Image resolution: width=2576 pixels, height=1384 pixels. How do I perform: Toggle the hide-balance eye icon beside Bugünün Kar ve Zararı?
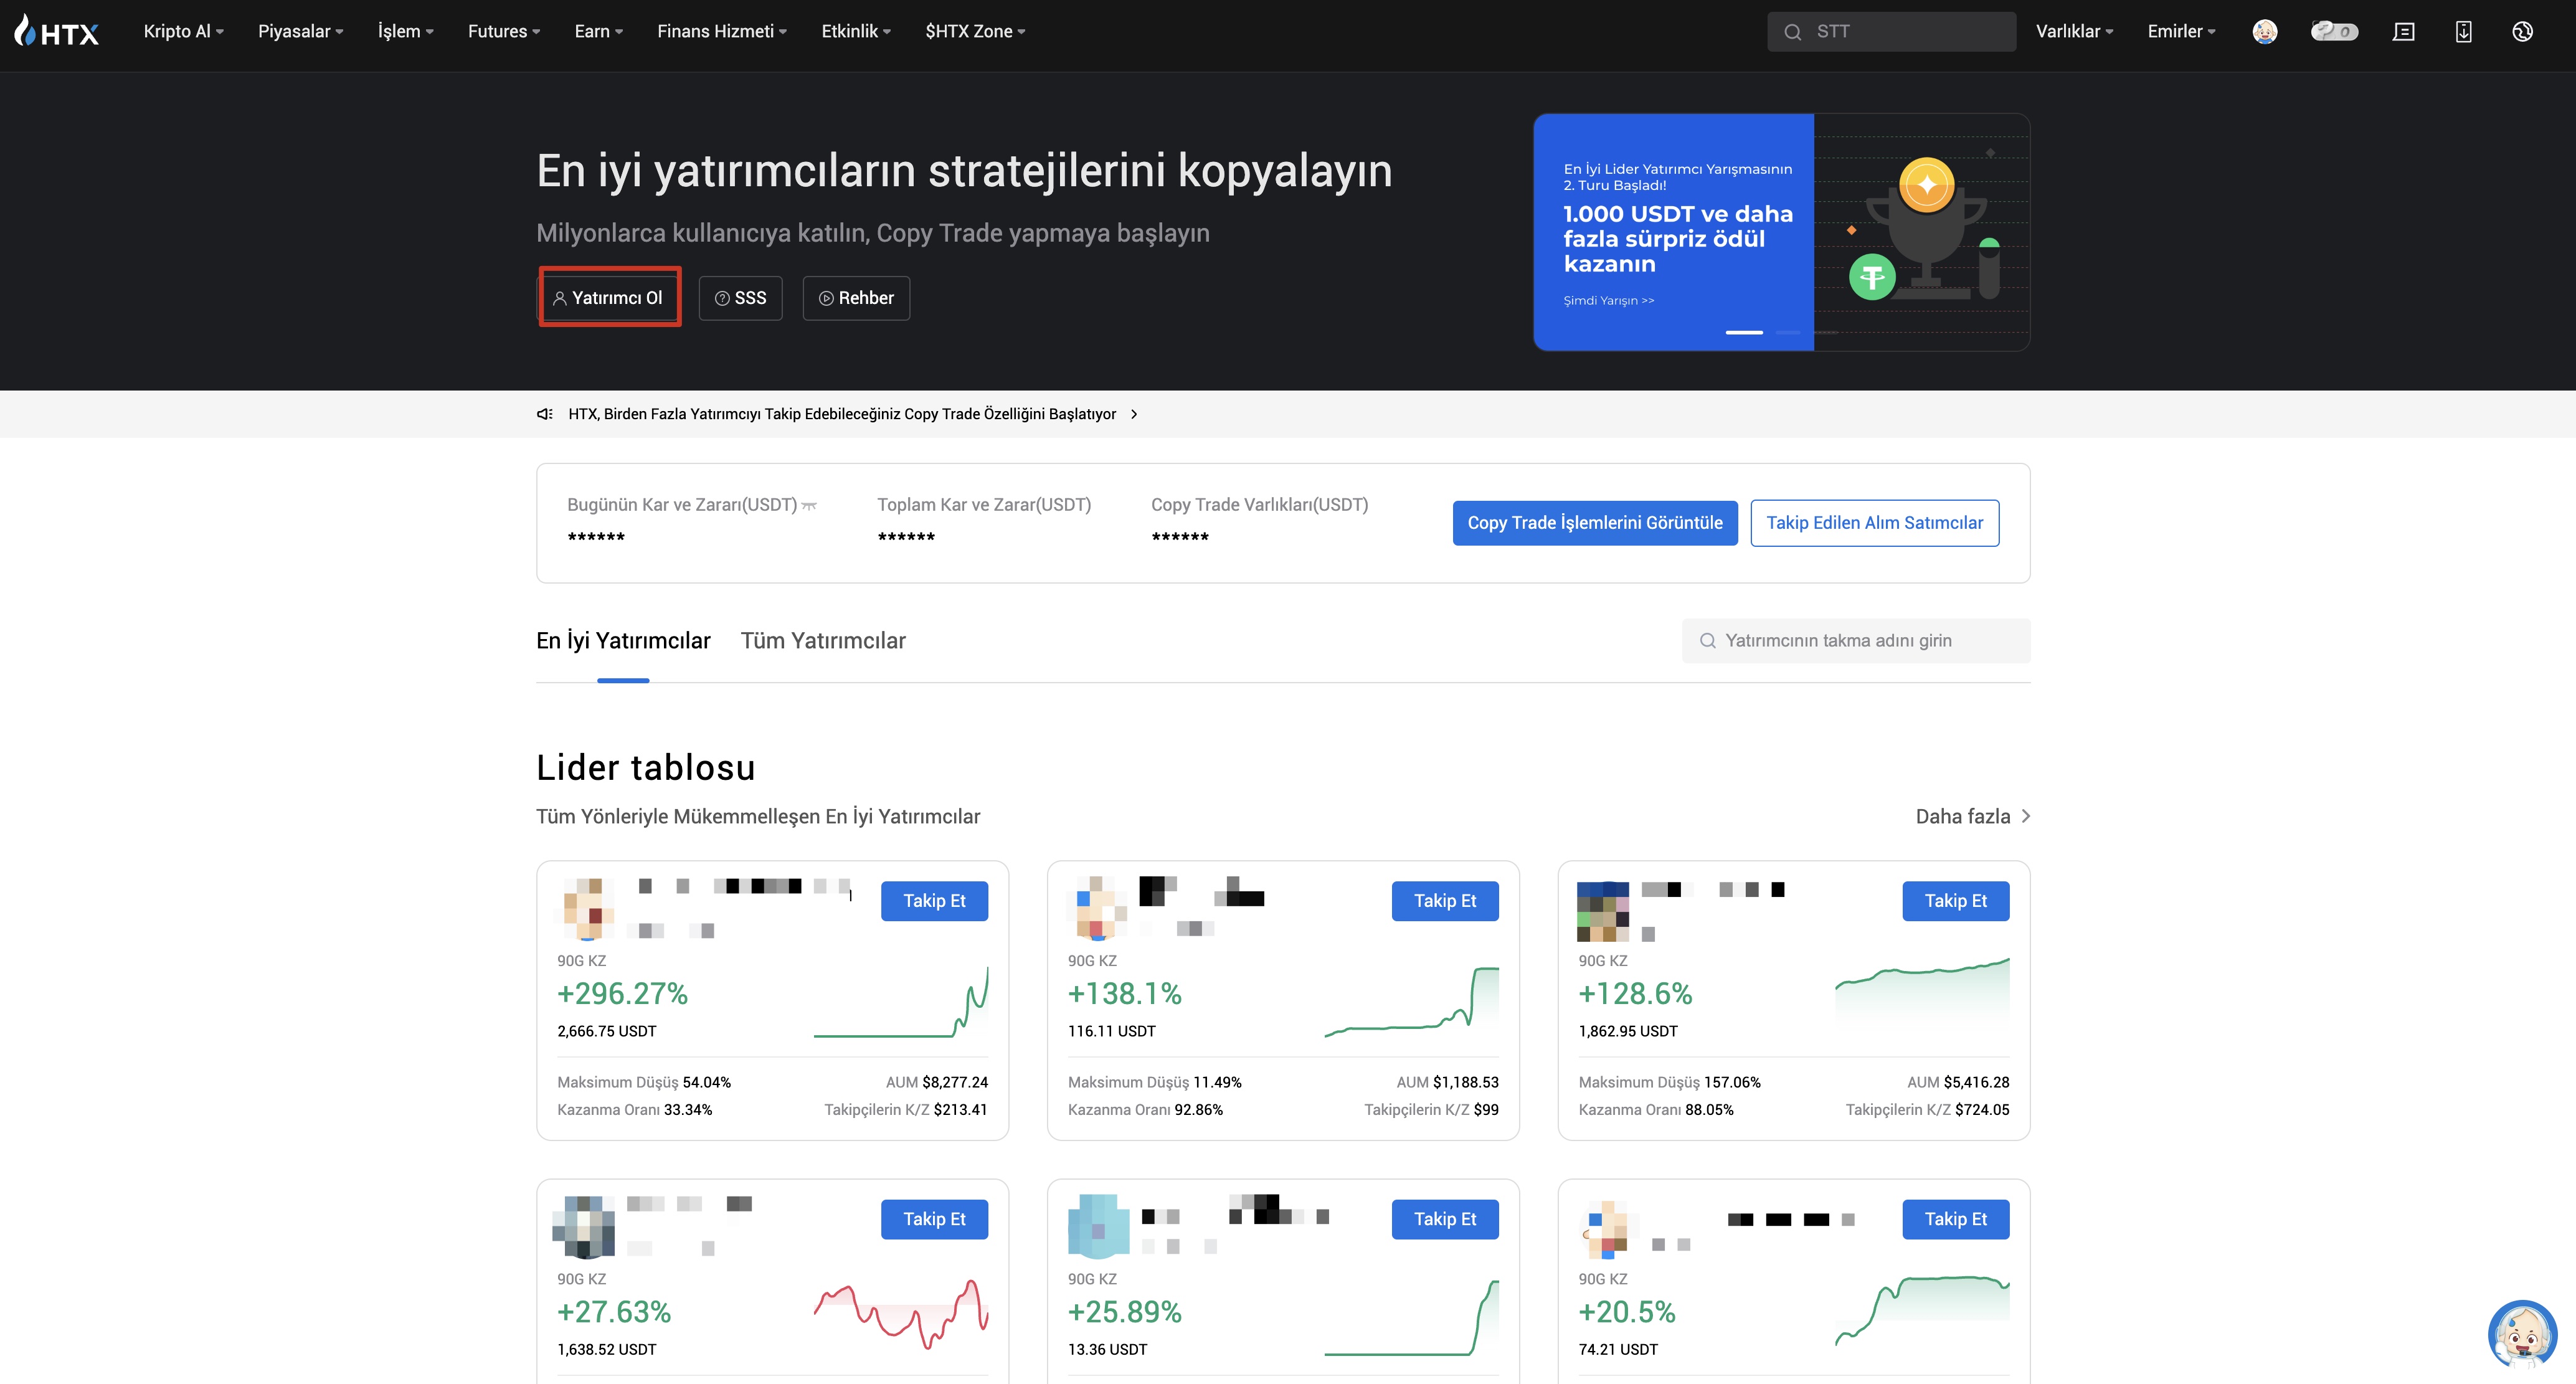click(810, 506)
